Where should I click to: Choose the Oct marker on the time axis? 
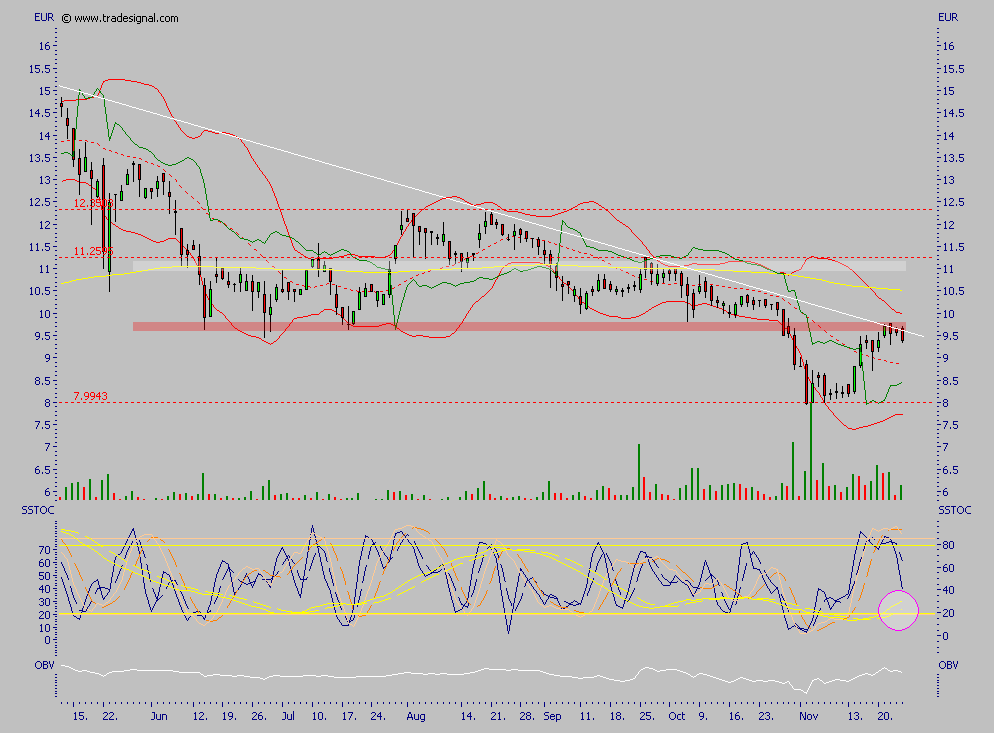pyautogui.click(x=677, y=717)
